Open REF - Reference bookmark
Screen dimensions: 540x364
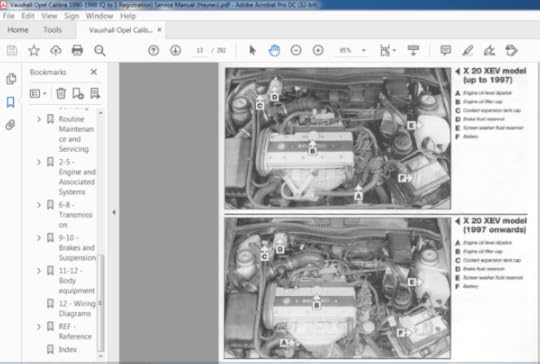(x=75, y=331)
